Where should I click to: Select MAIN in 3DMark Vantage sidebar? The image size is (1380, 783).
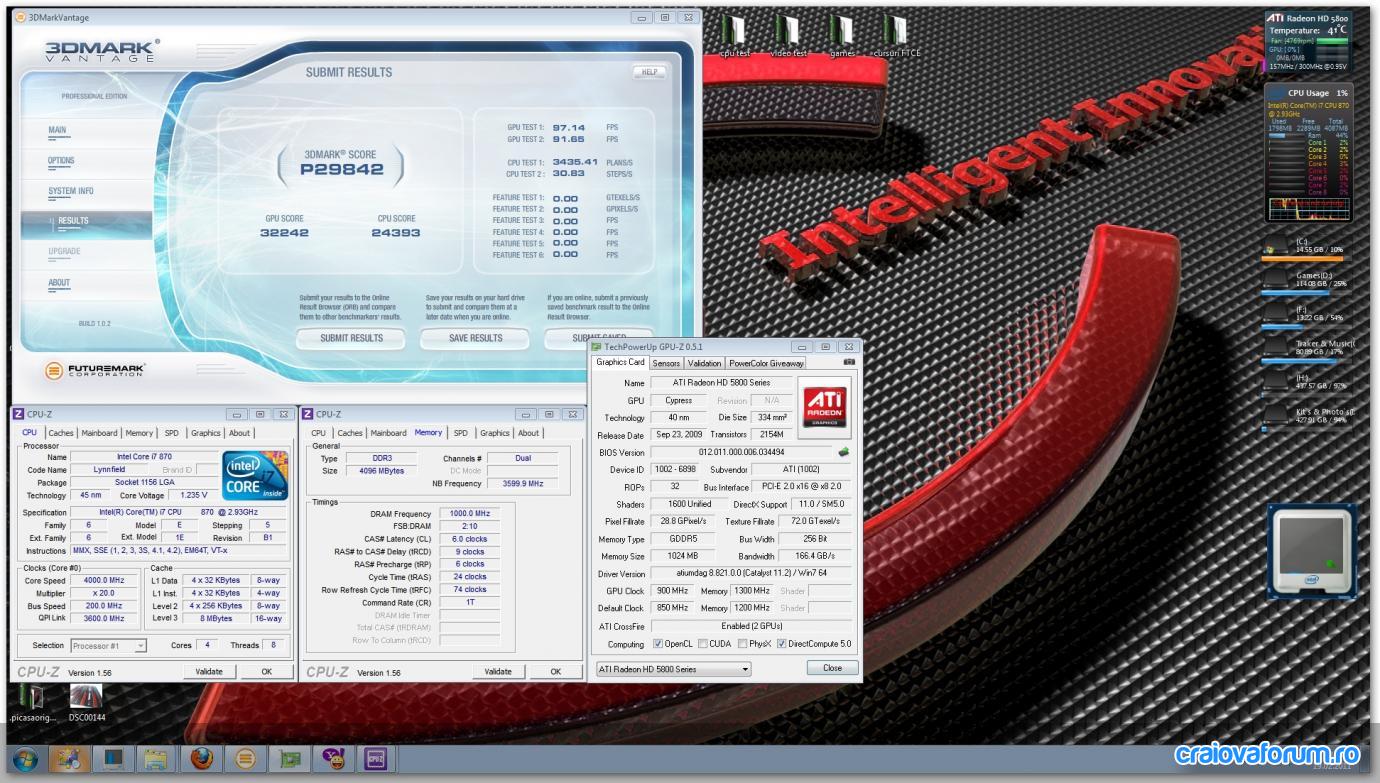tap(58, 130)
